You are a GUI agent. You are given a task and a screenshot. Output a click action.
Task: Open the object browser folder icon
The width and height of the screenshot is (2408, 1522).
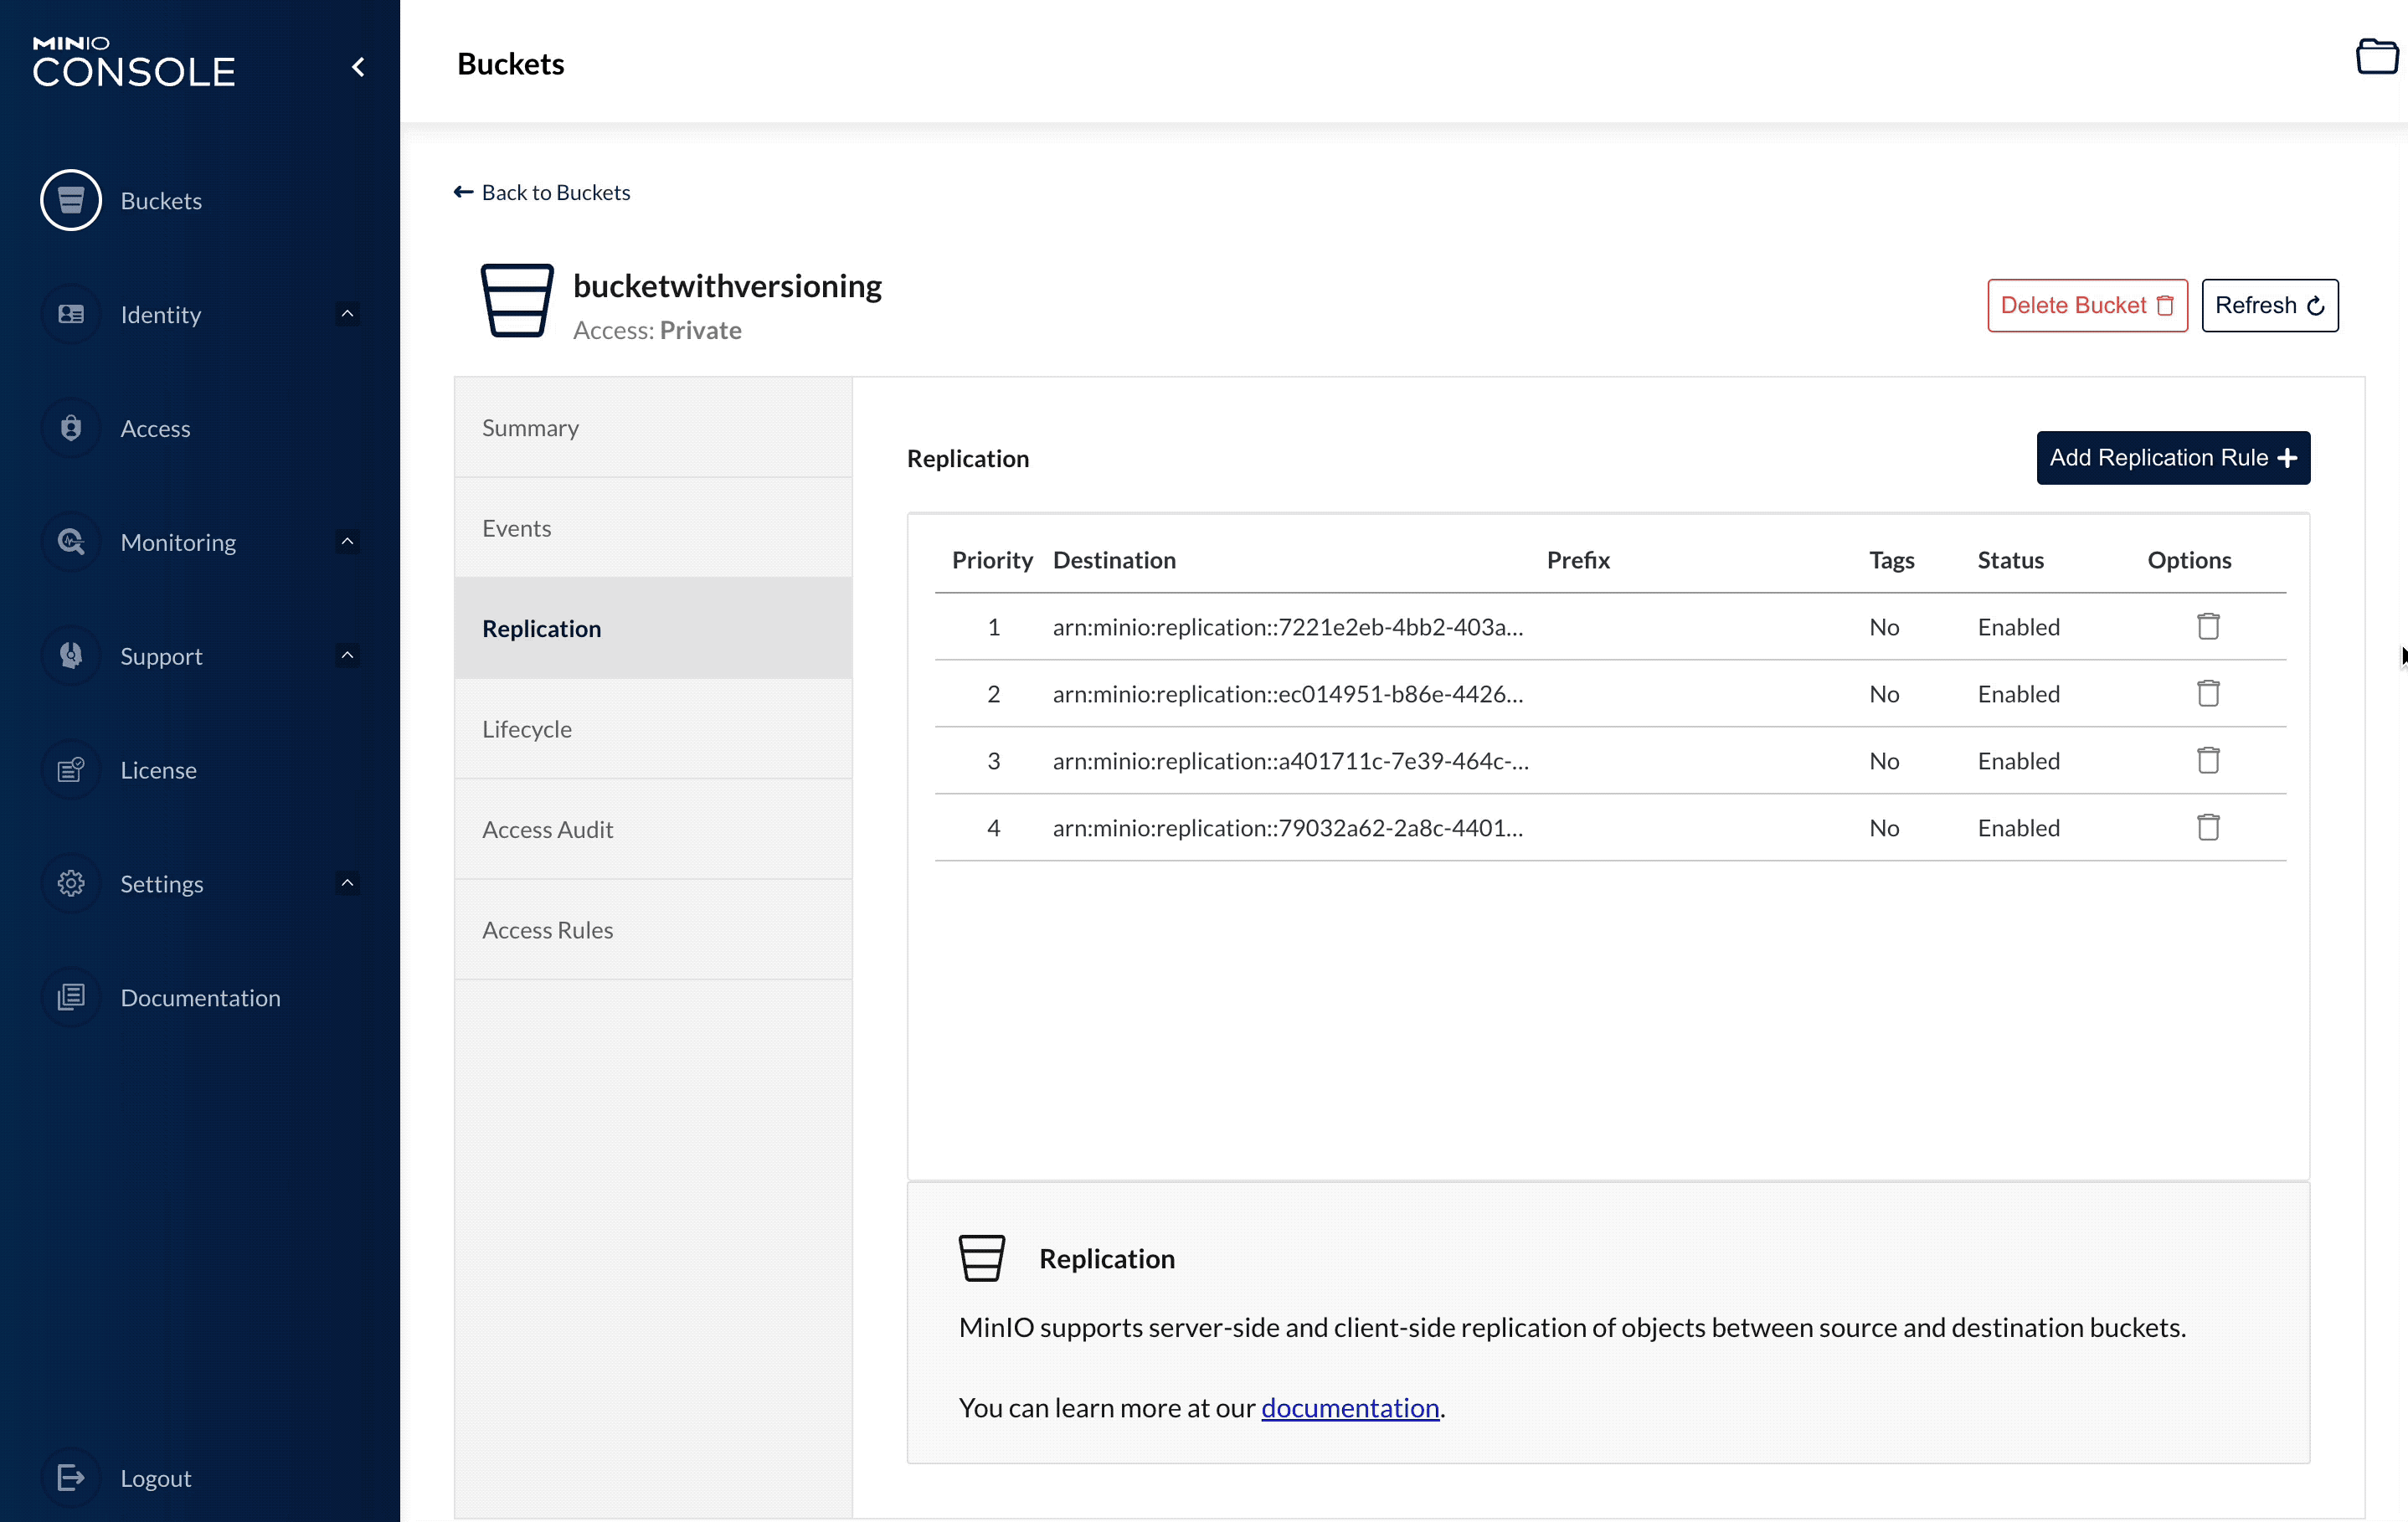click(x=2376, y=57)
